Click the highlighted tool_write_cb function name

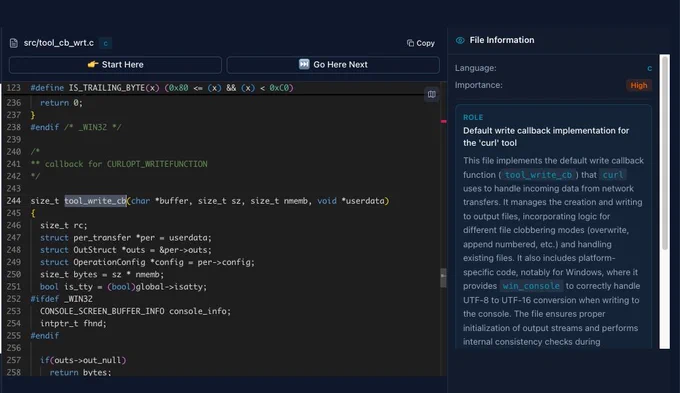click(x=95, y=201)
